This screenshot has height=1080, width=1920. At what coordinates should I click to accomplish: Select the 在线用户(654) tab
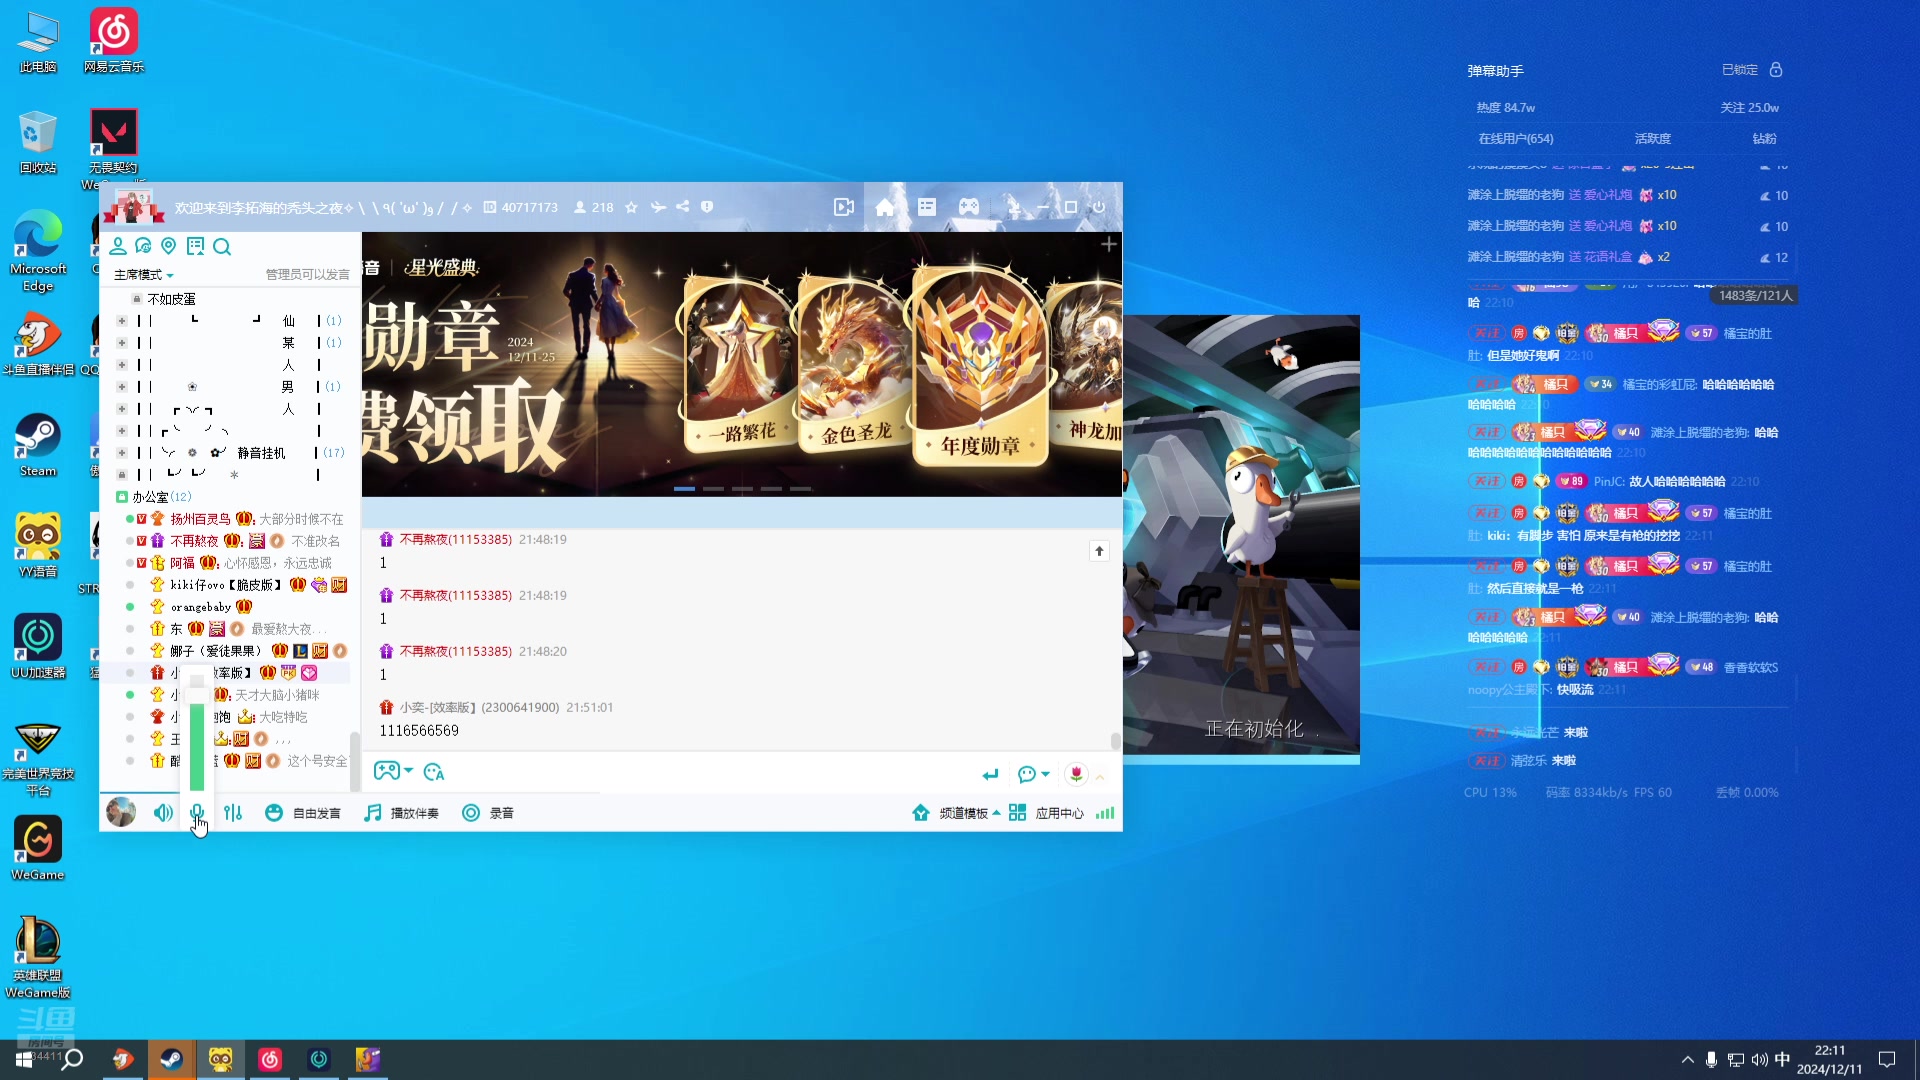point(1515,139)
